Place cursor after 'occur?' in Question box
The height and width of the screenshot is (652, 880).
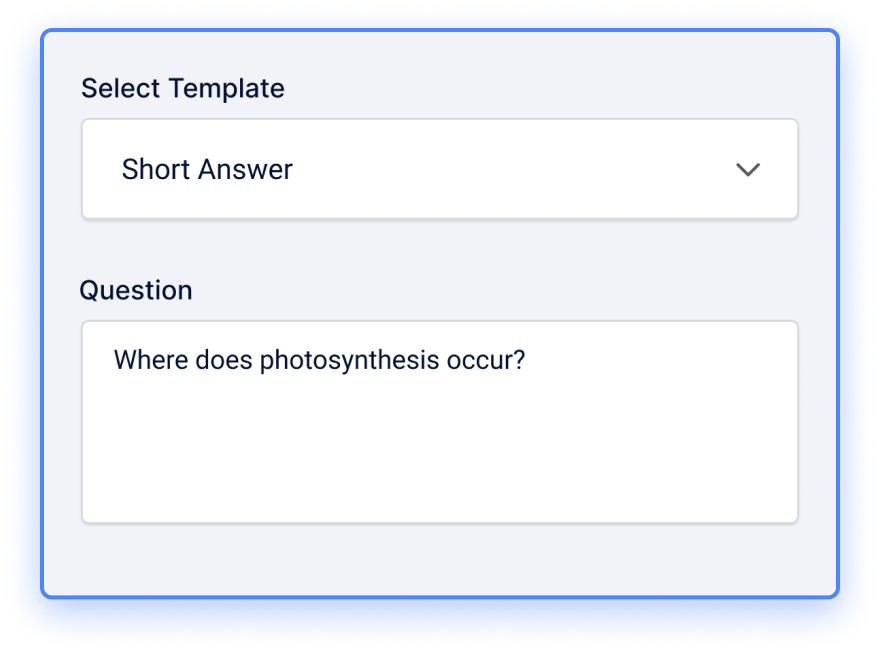pos(528,360)
